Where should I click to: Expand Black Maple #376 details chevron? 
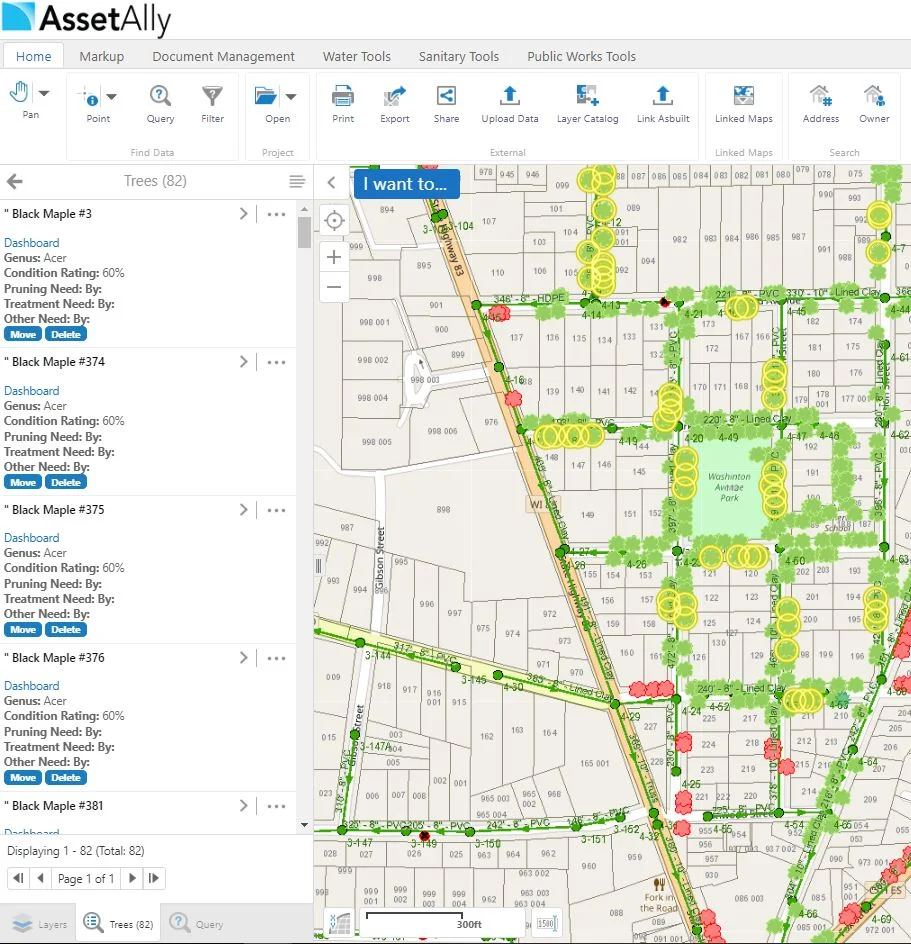coord(243,658)
